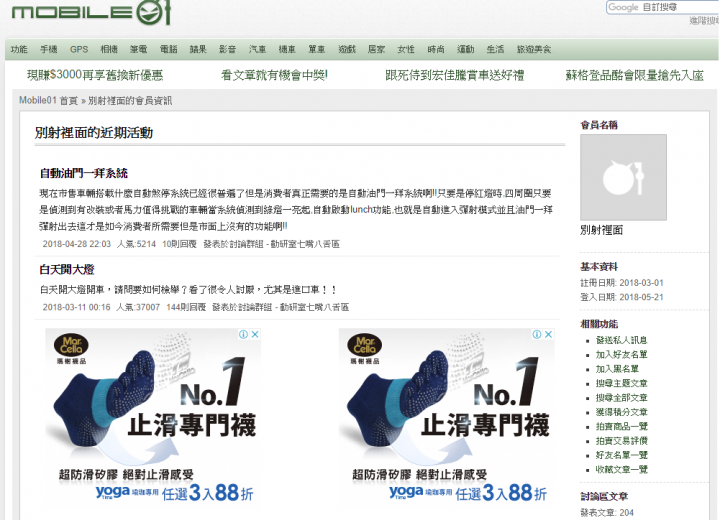720x520 pixels.
Task: Click the 人氣:5214 popularity count
Action: coord(136,244)
